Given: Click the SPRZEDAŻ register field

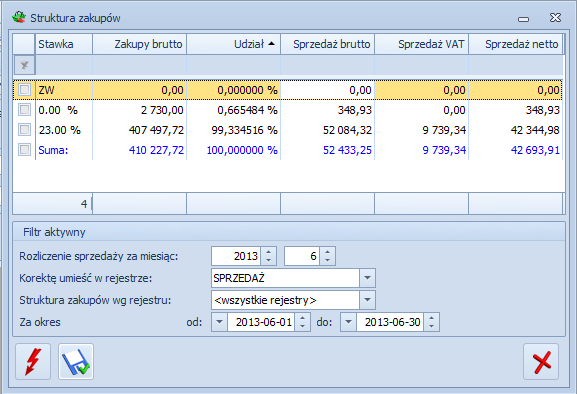Looking at the screenshot, I should (285, 278).
